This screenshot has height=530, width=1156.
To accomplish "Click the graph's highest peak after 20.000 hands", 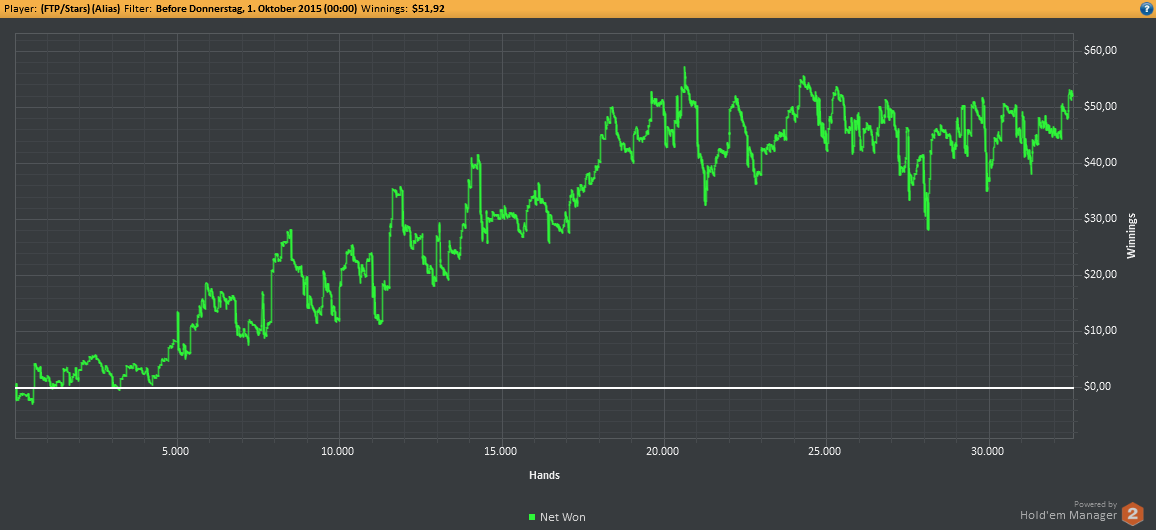I will pyautogui.click(x=684, y=68).
